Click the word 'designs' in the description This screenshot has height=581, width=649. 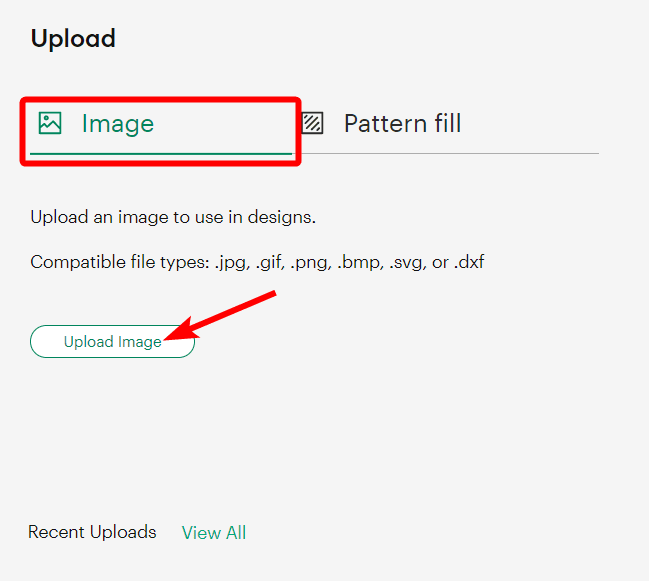pyautogui.click(x=285, y=217)
